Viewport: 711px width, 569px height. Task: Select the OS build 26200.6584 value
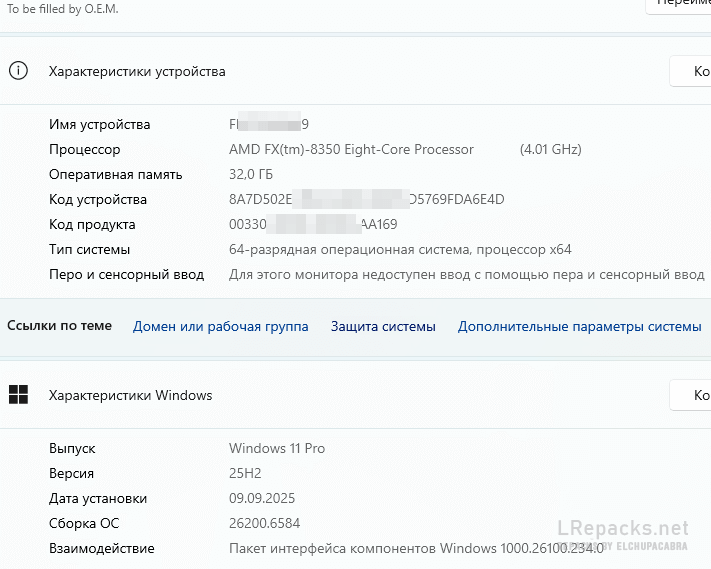coord(264,524)
